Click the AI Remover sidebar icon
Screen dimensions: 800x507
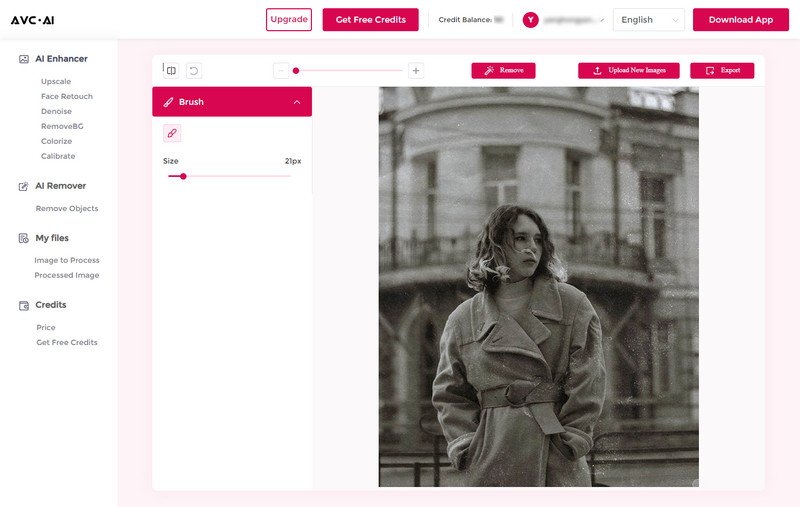tap(23, 186)
